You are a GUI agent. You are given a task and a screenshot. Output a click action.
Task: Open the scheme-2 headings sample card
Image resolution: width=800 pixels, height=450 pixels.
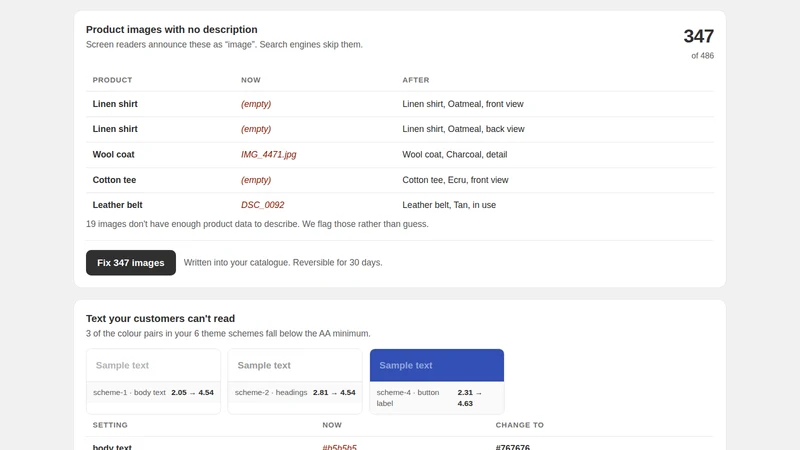pos(295,381)
